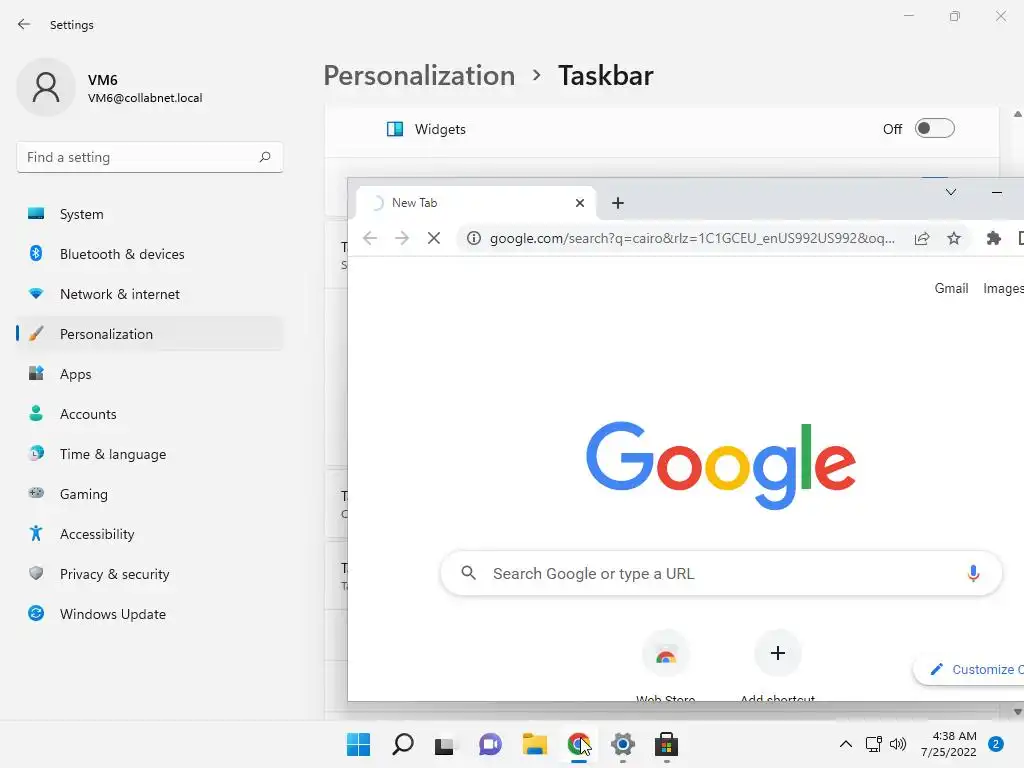This screenshot has width=1024, height=768.
Task: Open File Explorer from taskbar
Action: (x=535, y=744)
